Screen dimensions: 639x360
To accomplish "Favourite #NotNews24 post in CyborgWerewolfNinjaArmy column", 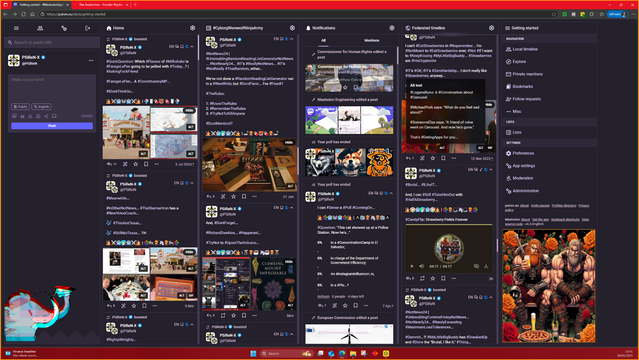I will tap(234, 197).
